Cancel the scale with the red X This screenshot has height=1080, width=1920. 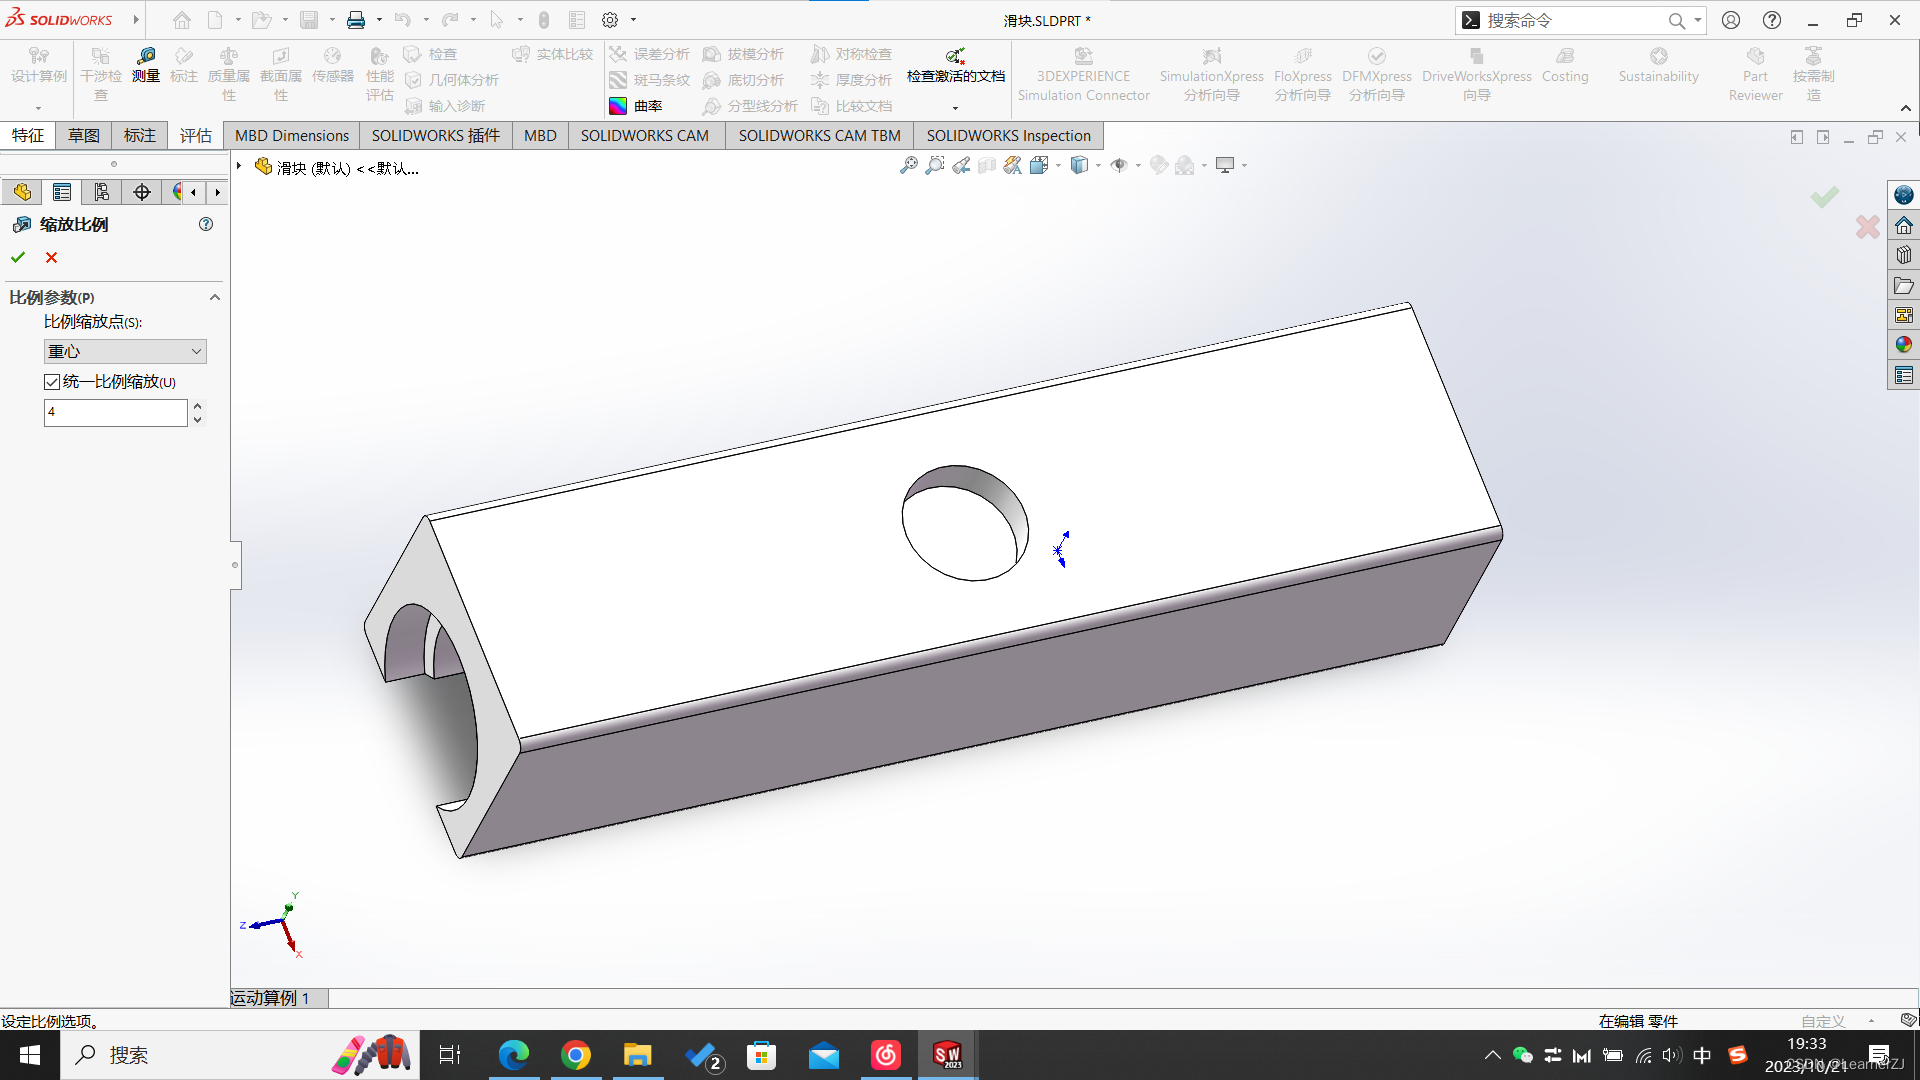pos(52,257)
